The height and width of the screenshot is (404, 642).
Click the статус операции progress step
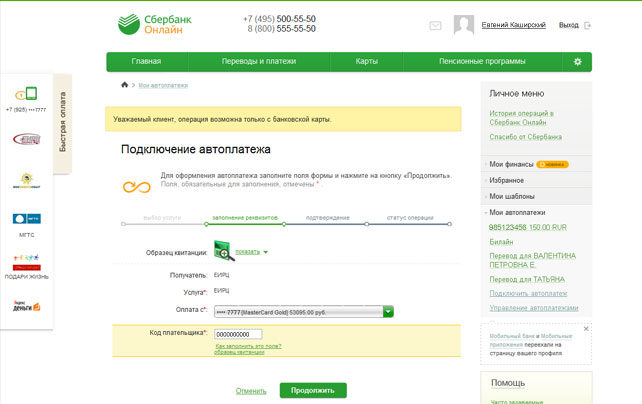410,218
